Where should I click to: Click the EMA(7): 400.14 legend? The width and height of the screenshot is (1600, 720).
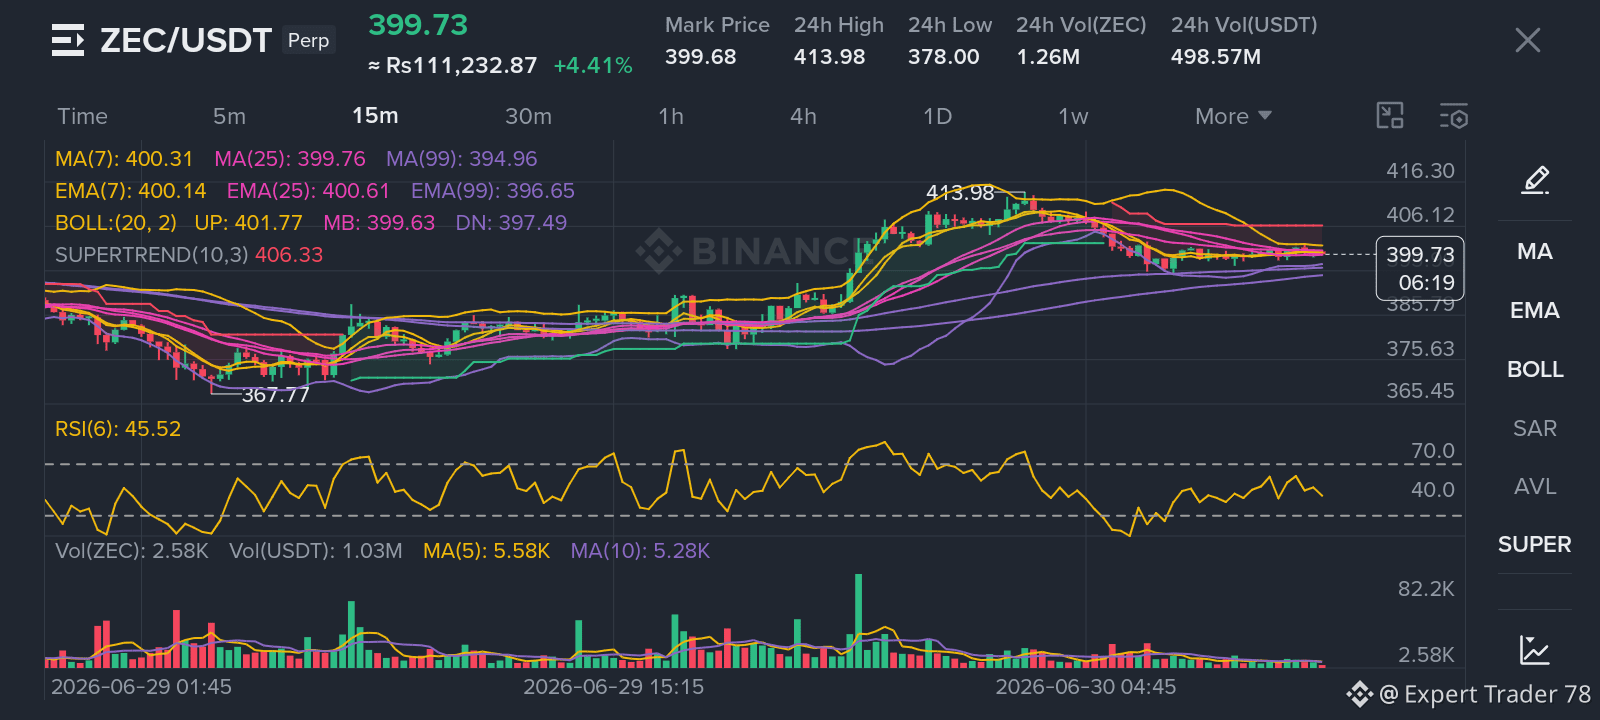pos(131,191)
